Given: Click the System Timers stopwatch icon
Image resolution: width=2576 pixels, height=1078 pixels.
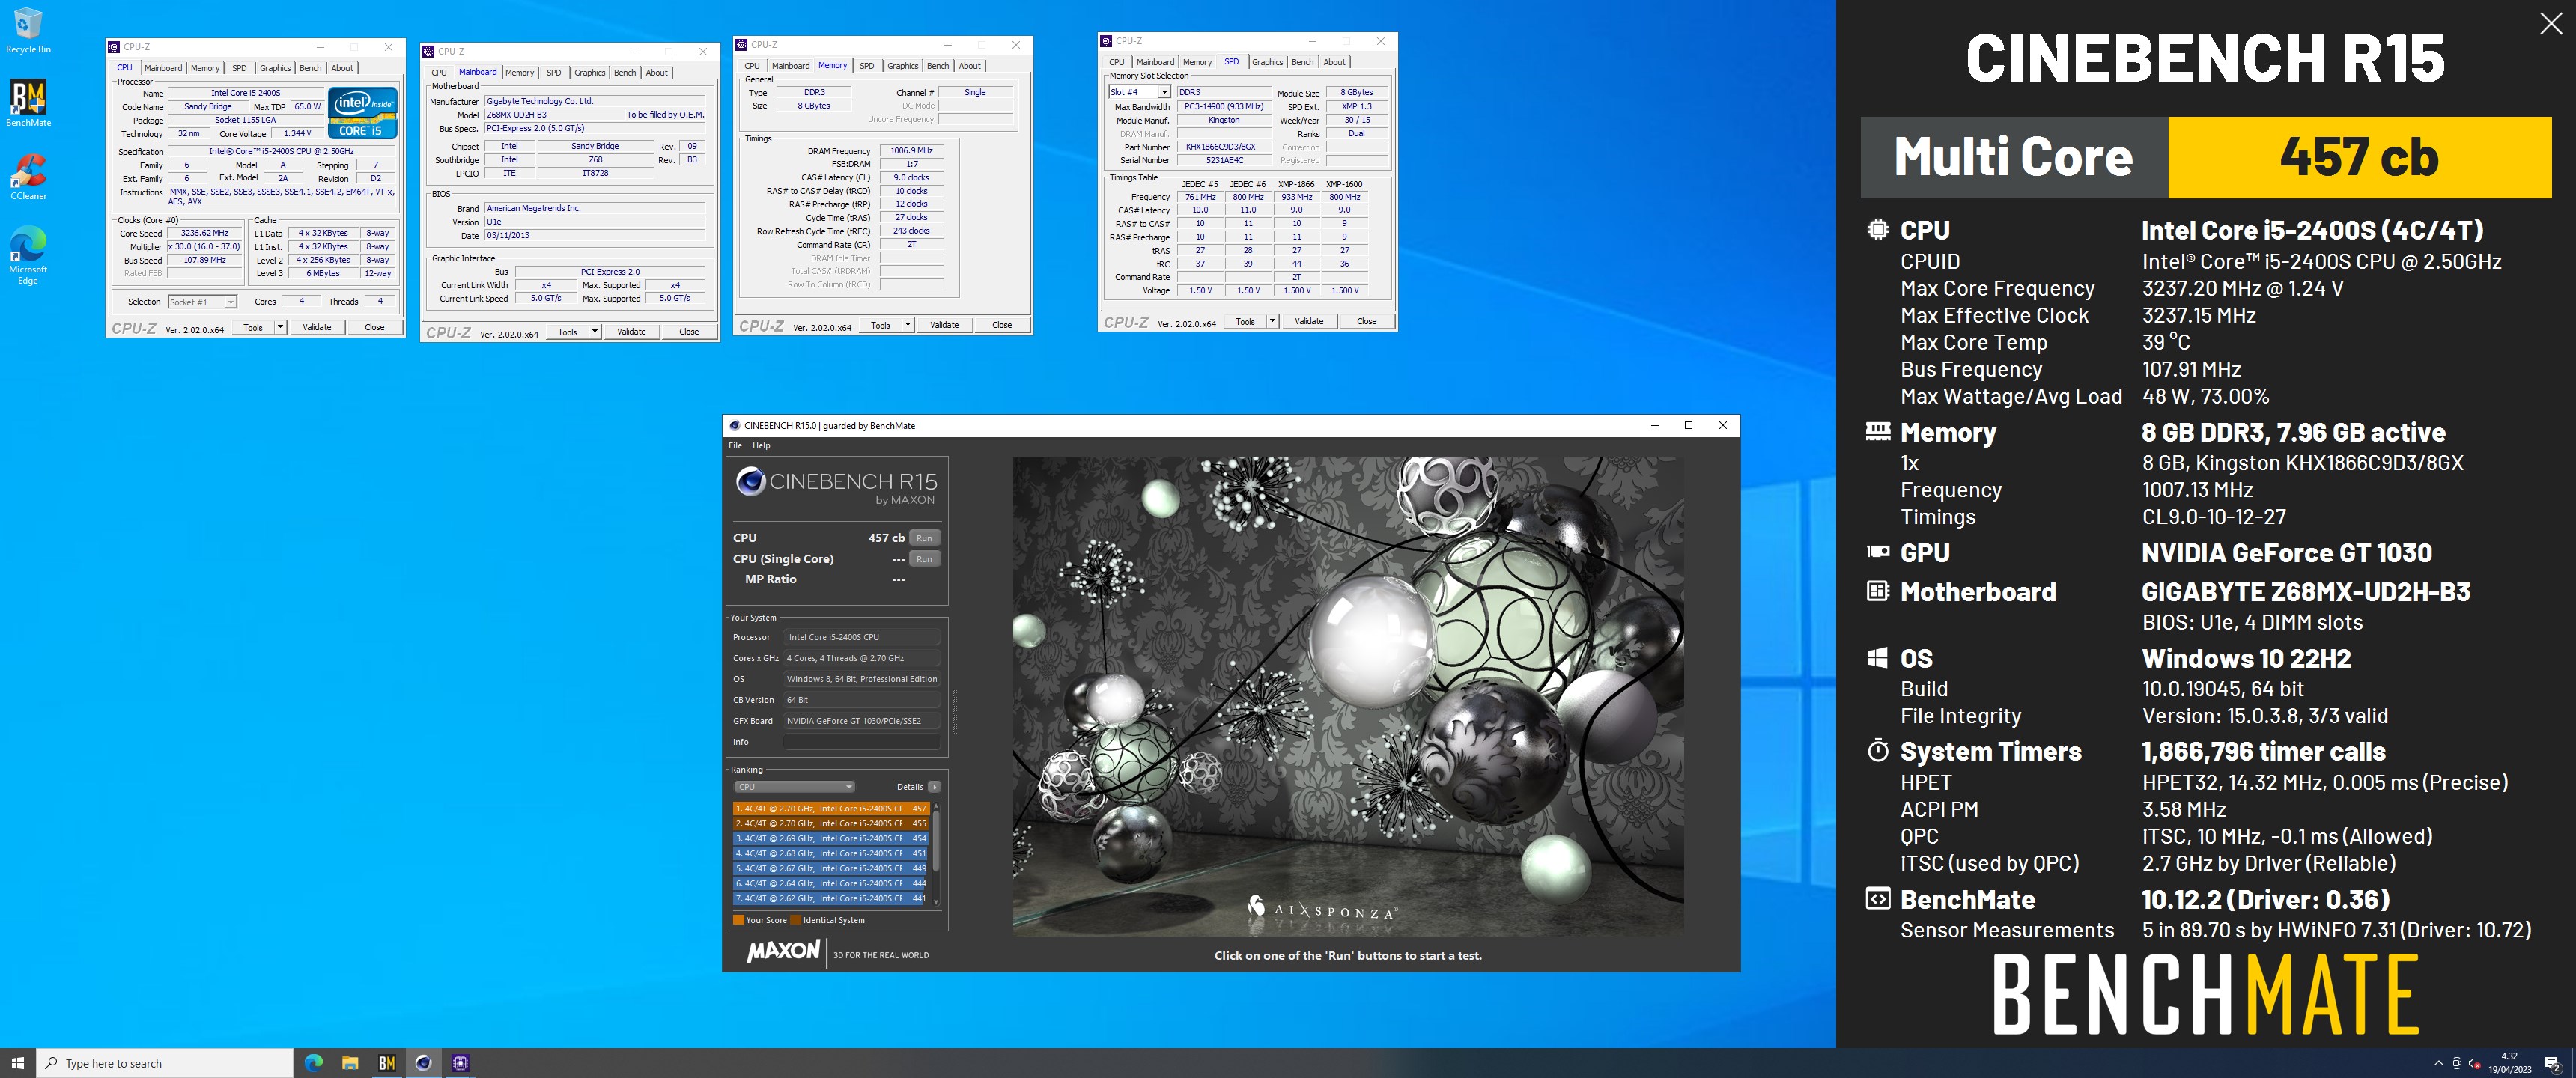Looking at the screenshot, I should pyautogui.click(x=1877, y=750).
